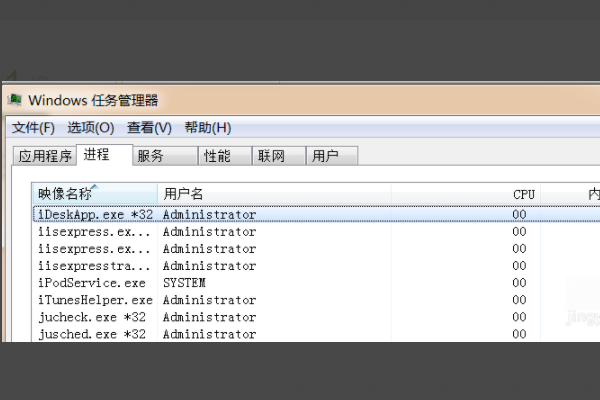Select the 进程 tab

[99, 155]
